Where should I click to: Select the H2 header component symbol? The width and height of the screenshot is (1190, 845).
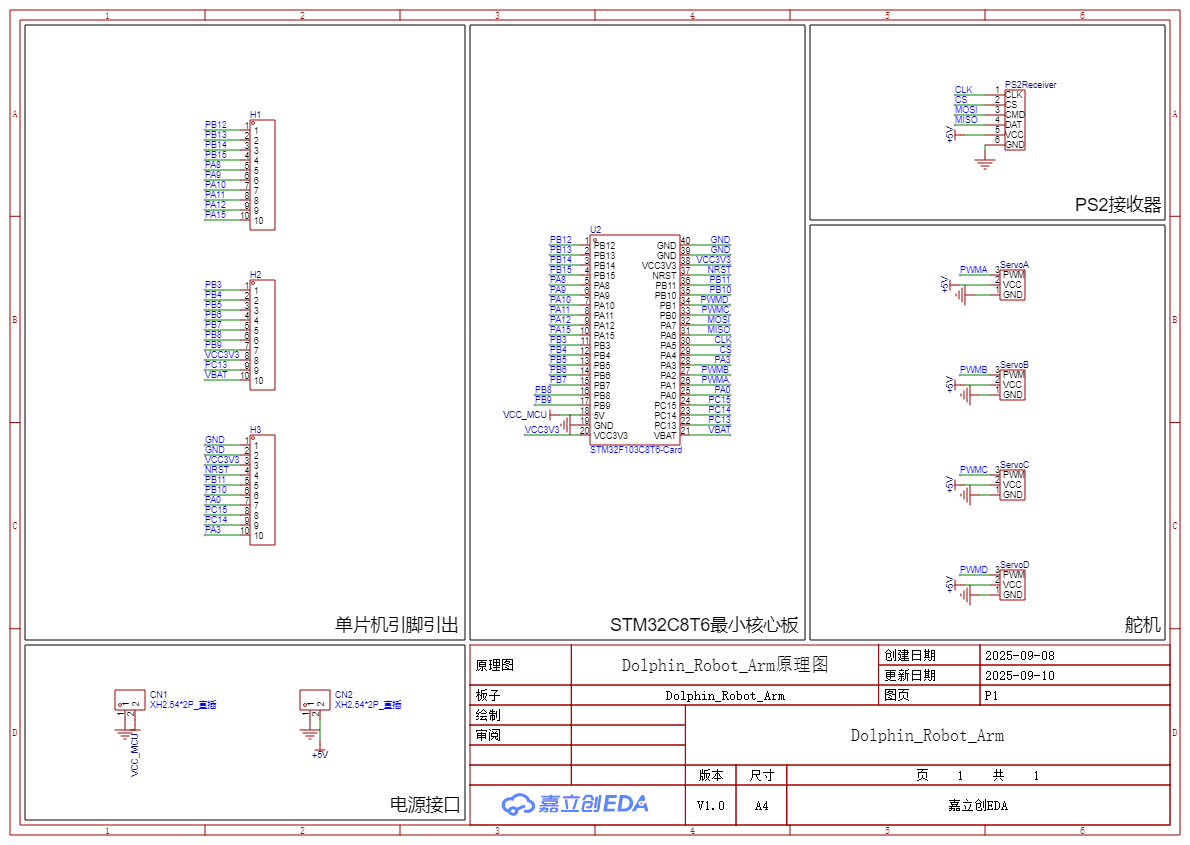(263, 335)
